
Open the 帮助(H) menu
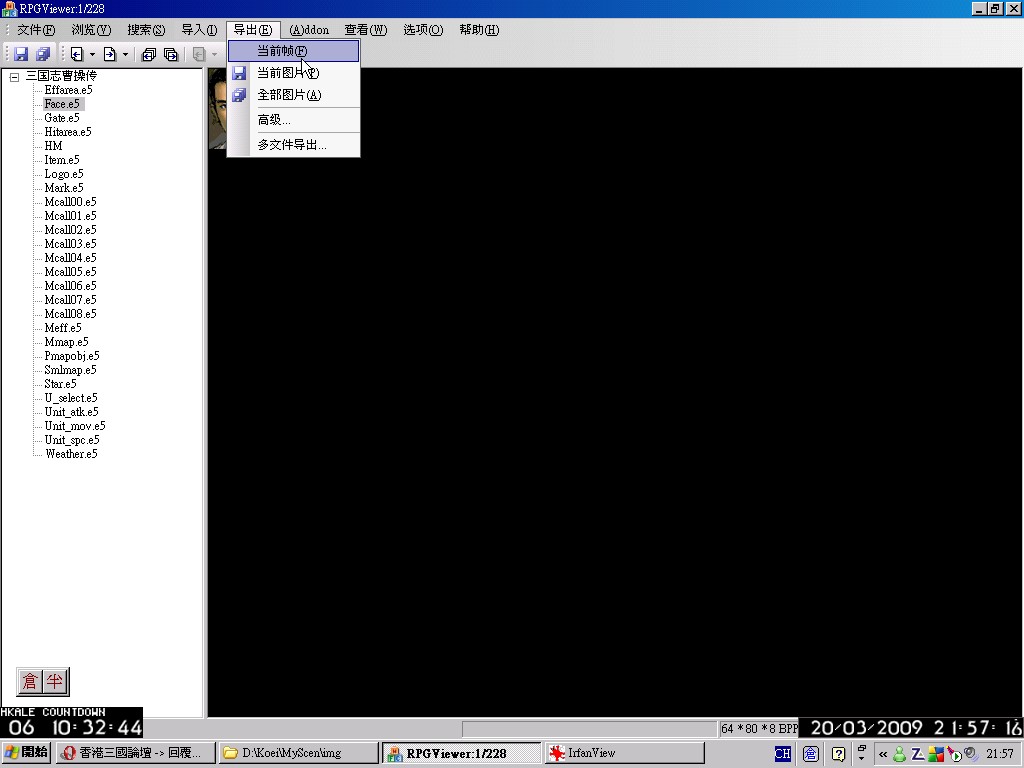[479, 30]
